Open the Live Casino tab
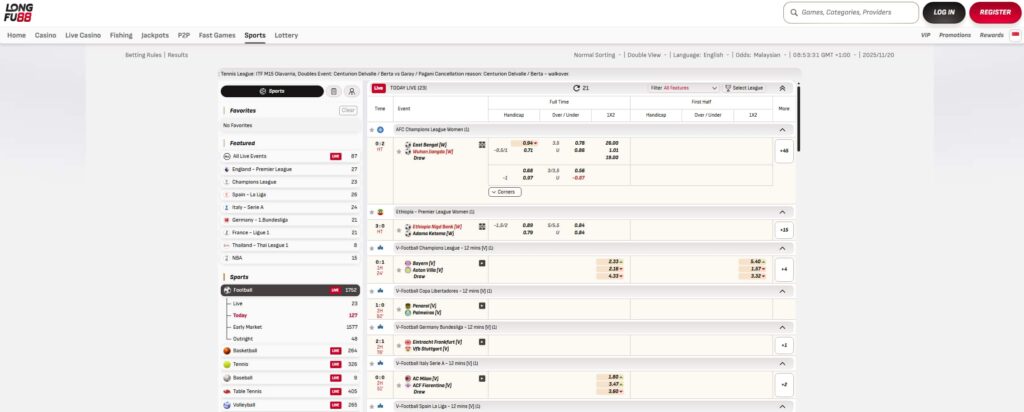This screenshot has width=1024, height=412. pyautogui.click(x=83, y=35)
